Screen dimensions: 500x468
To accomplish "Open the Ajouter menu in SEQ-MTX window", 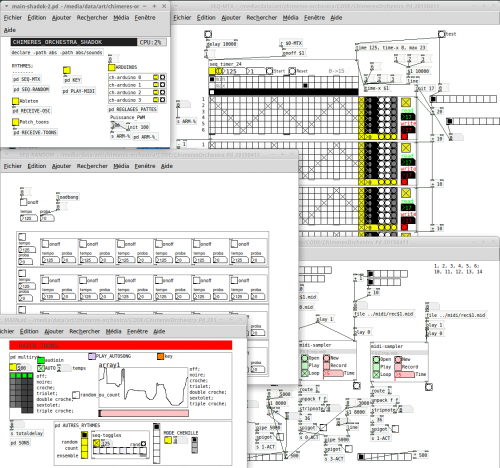I will [231, 18].
